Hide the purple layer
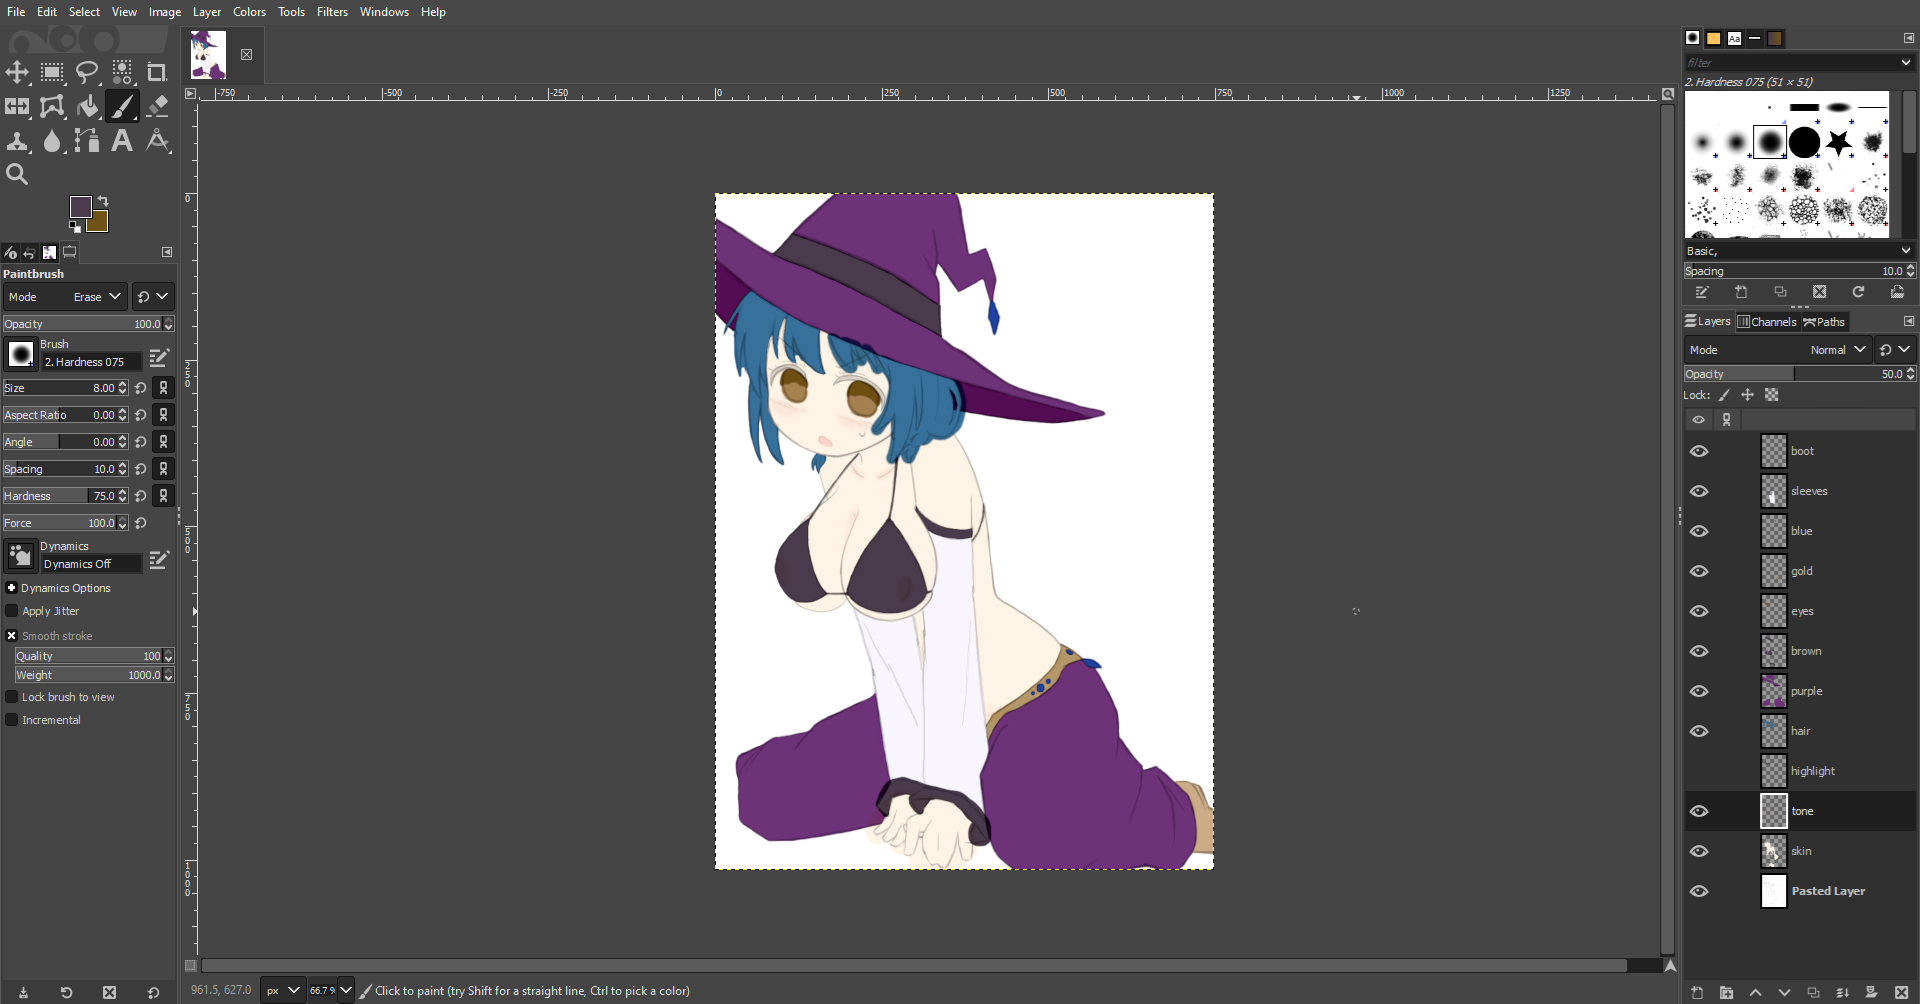Image resolution: width=1920 pixels, height=1004 pixels. point(1699,691)
